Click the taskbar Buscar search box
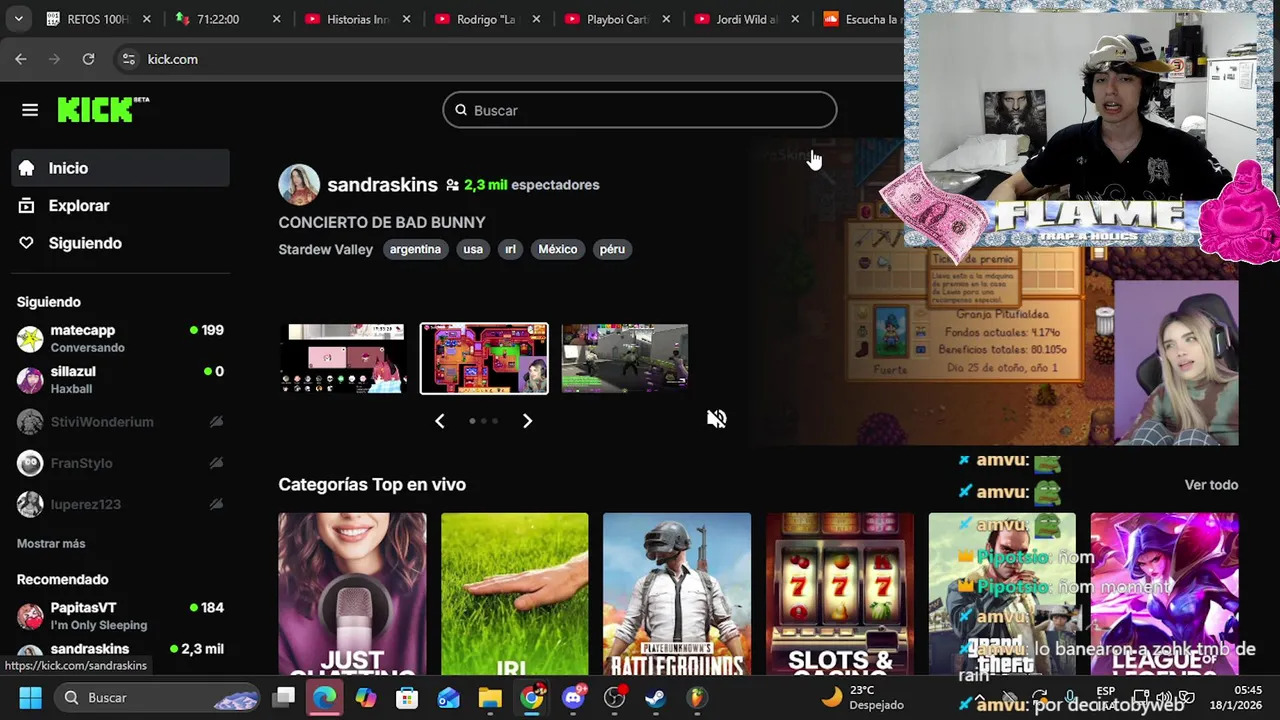Screen dimensions: 1280x720 158,698
